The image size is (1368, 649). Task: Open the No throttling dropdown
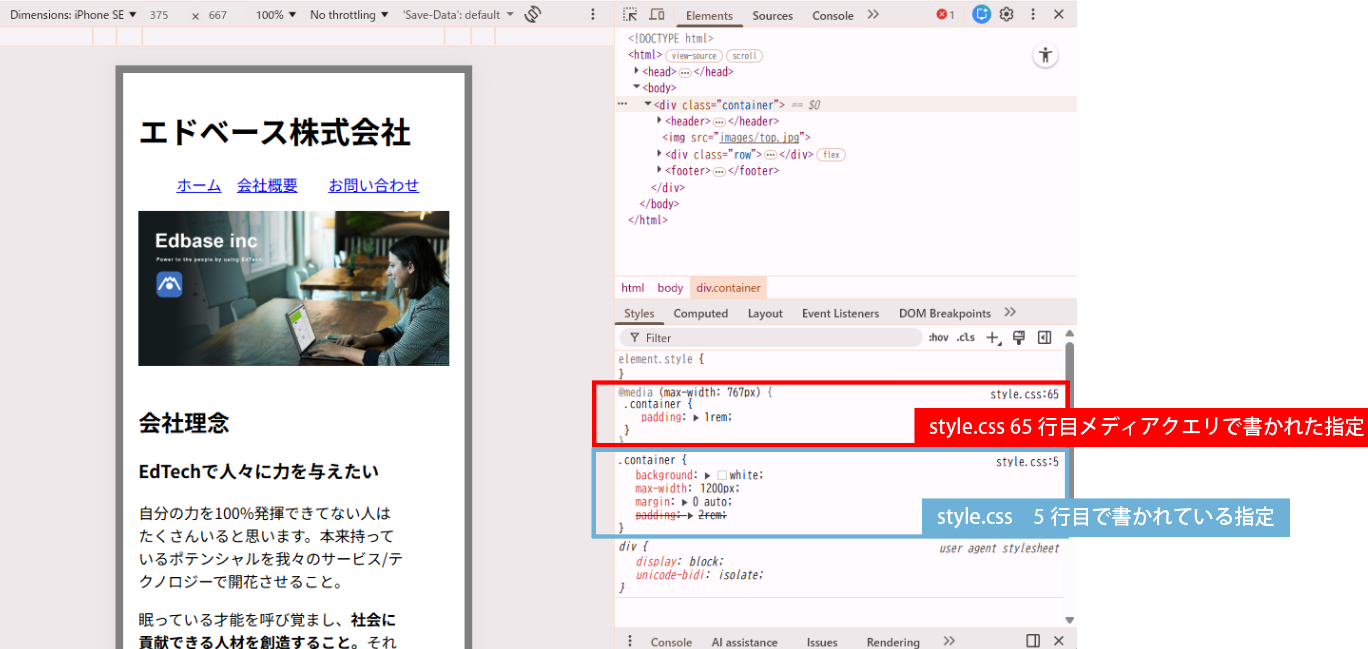[x=349, y=15]
